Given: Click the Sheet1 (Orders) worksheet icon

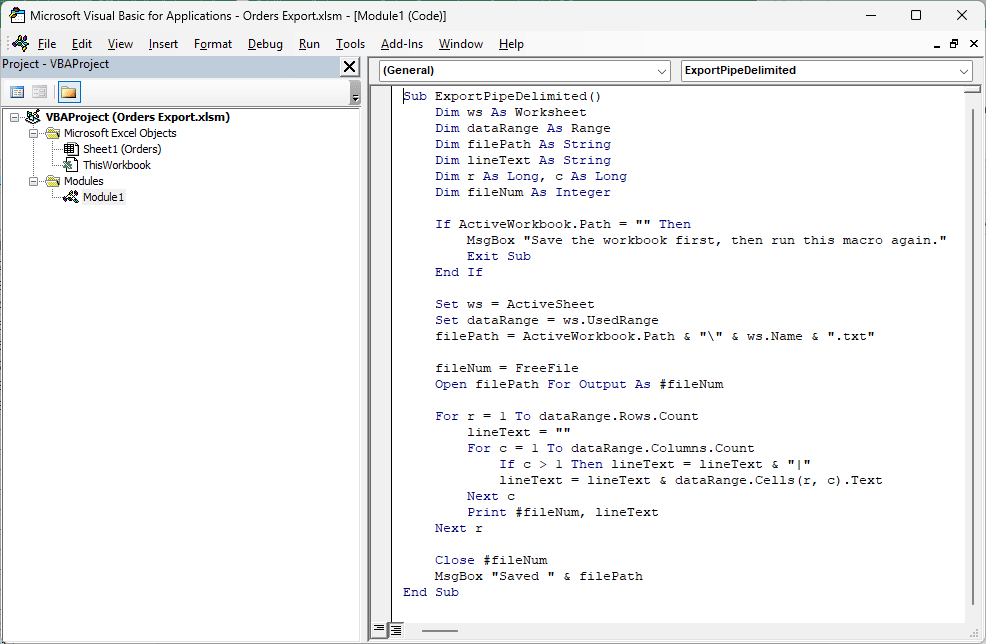Looking at the screenshot, I should click(x=71, y=149).
